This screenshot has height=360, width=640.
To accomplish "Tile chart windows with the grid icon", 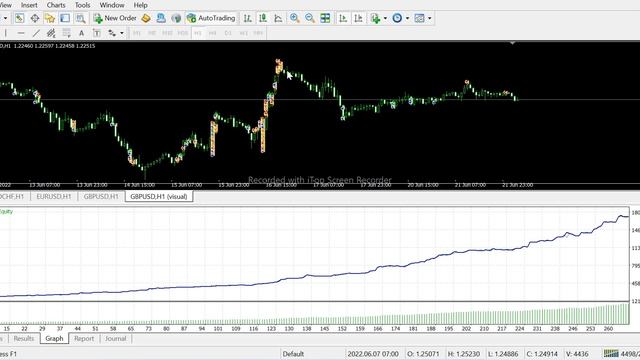I will pos(325,18).
